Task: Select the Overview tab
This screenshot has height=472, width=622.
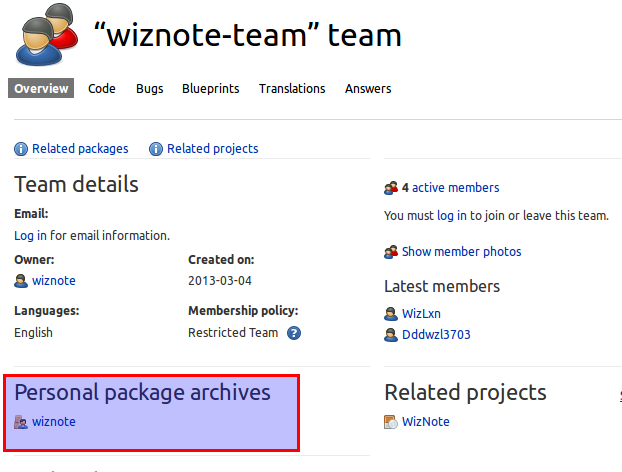Action: pyautogui.click(x=41, y=89)
